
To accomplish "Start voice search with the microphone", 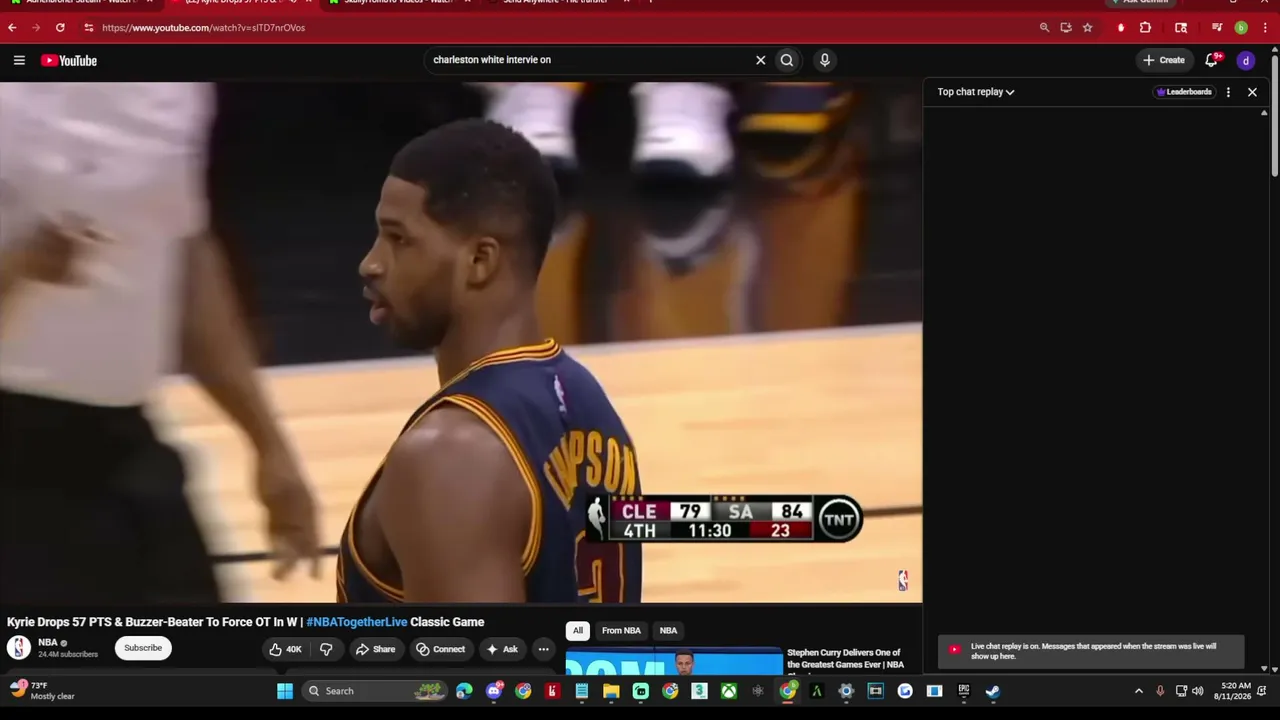I will (x=824, y=60).
